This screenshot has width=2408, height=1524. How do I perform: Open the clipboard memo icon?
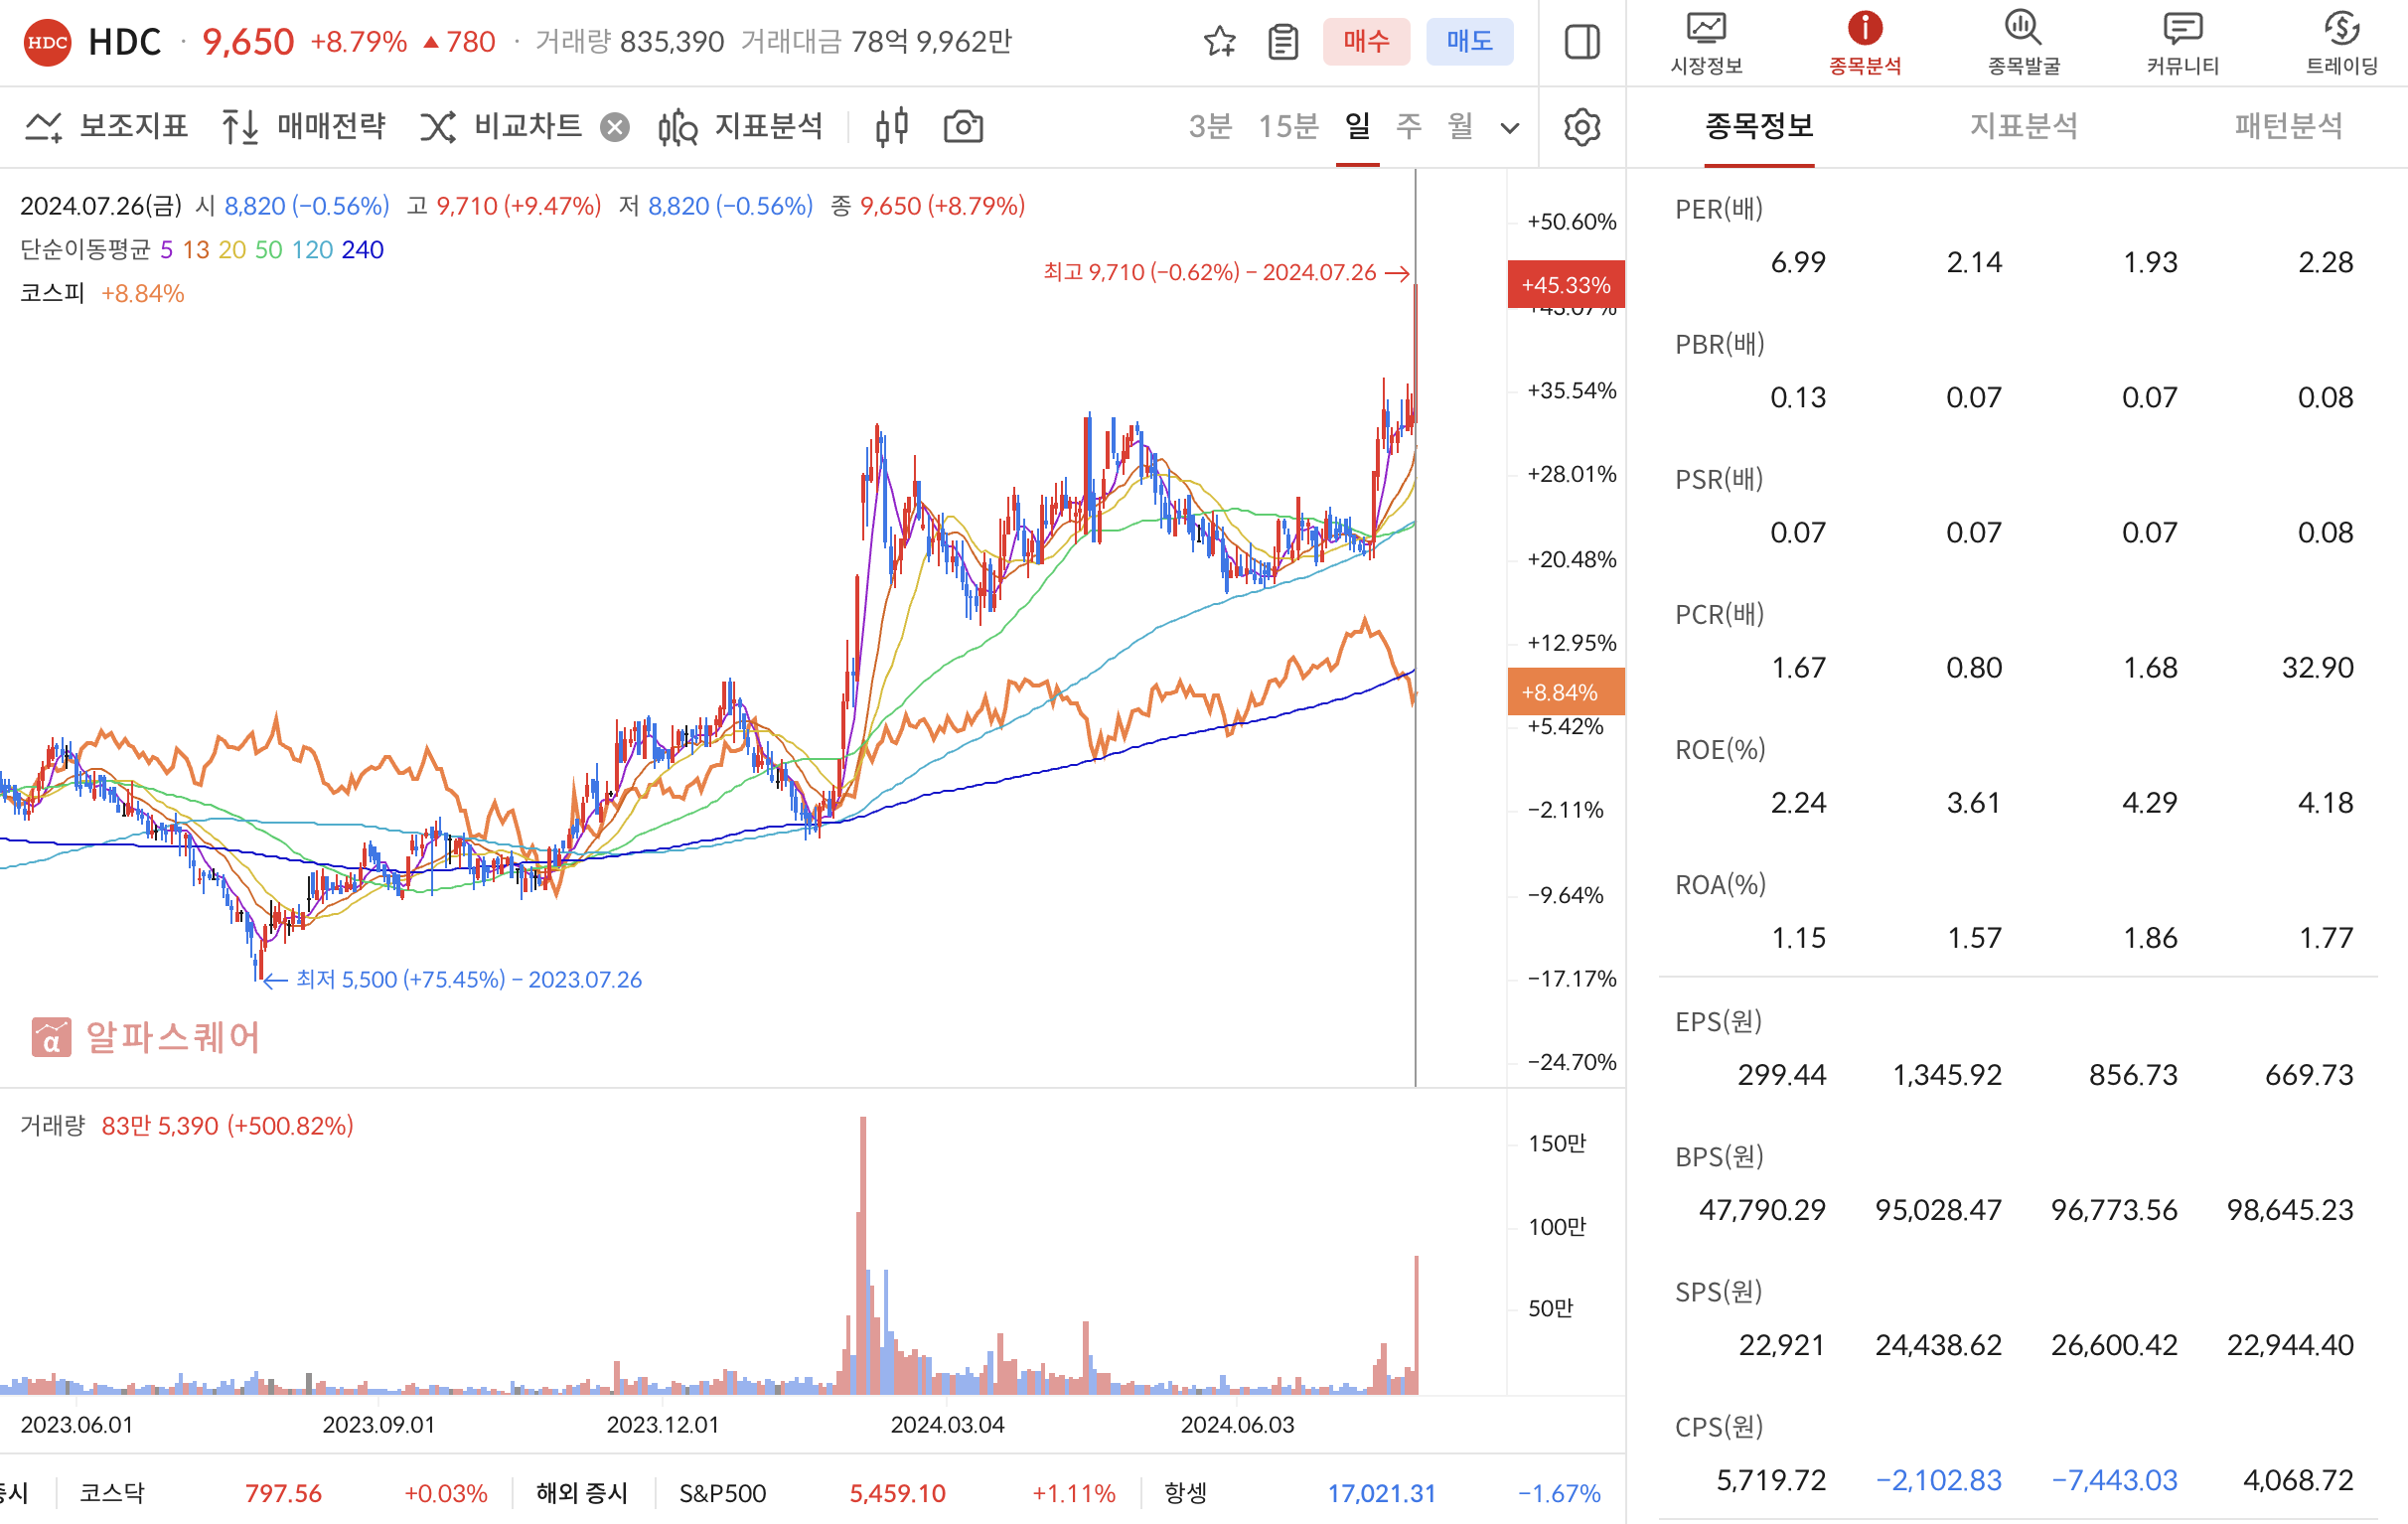(1283, 42)
